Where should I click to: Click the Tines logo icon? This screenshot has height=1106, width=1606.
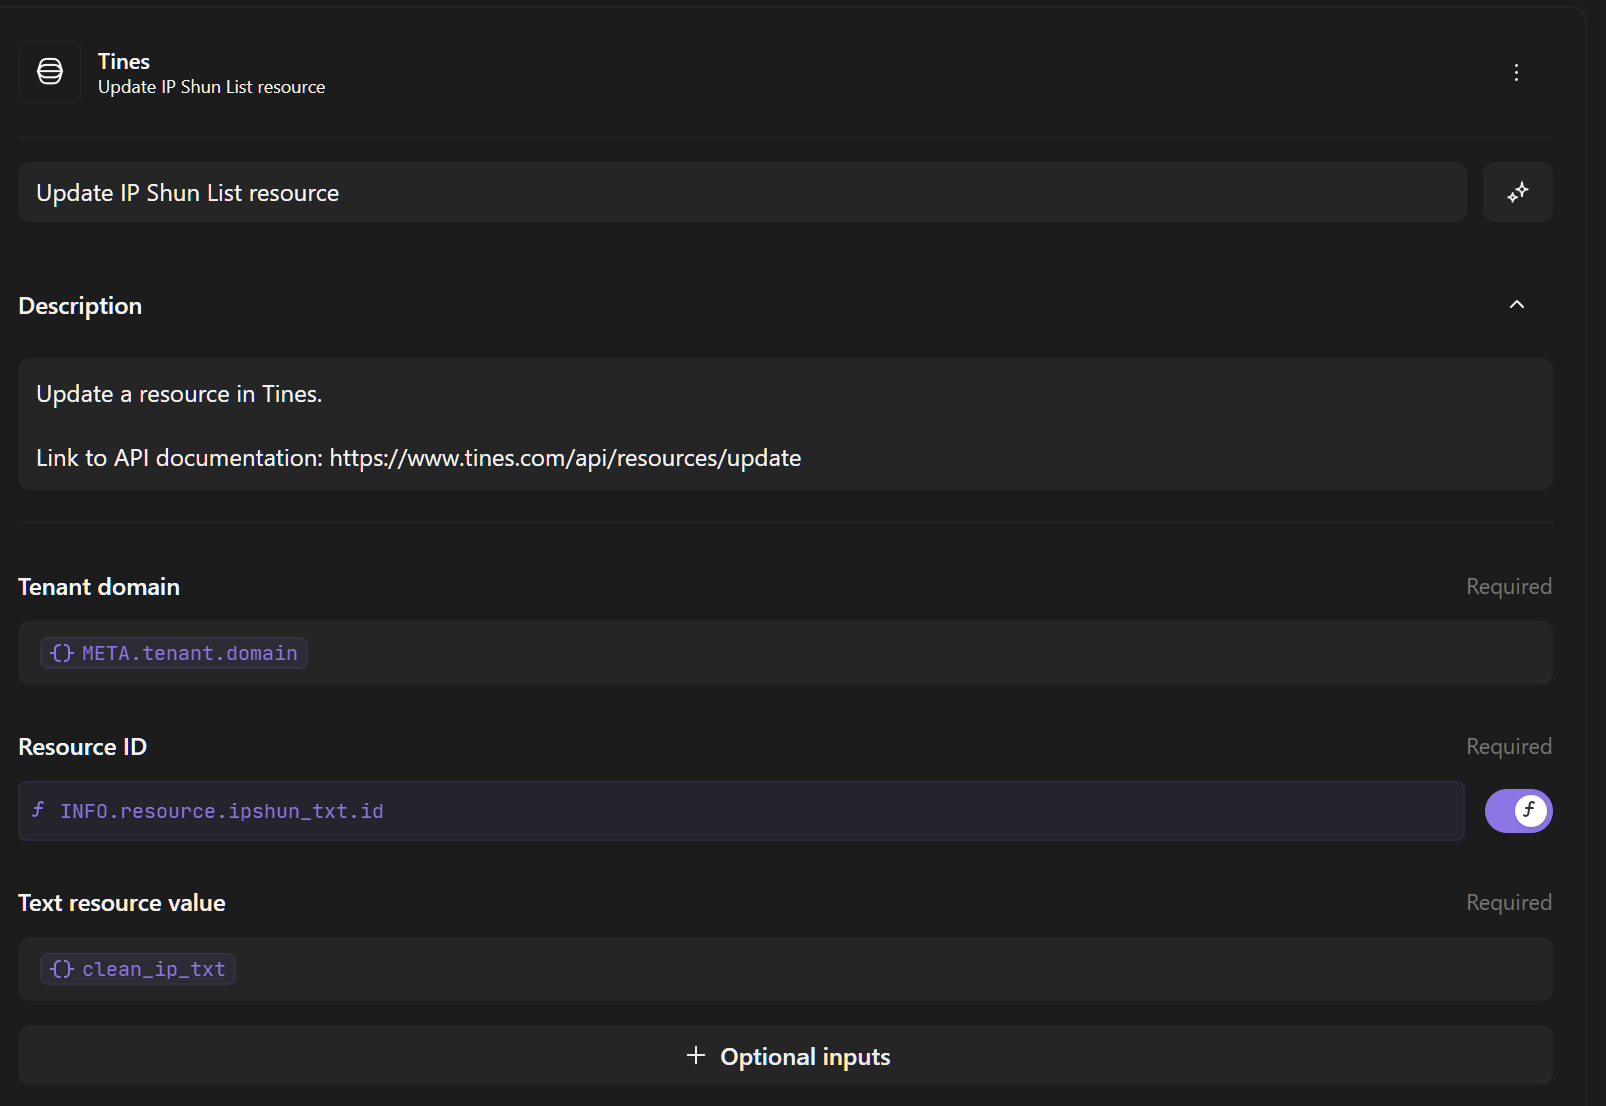(50, 72)
